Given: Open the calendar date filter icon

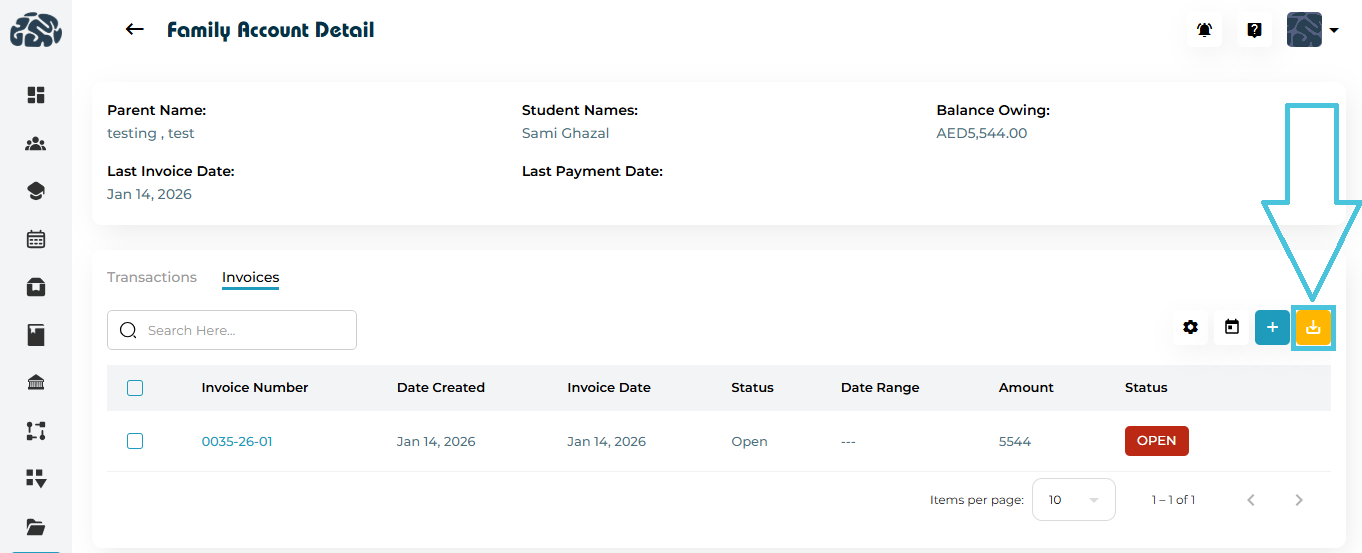Looking at the screenshot, I should (1232, 327).
